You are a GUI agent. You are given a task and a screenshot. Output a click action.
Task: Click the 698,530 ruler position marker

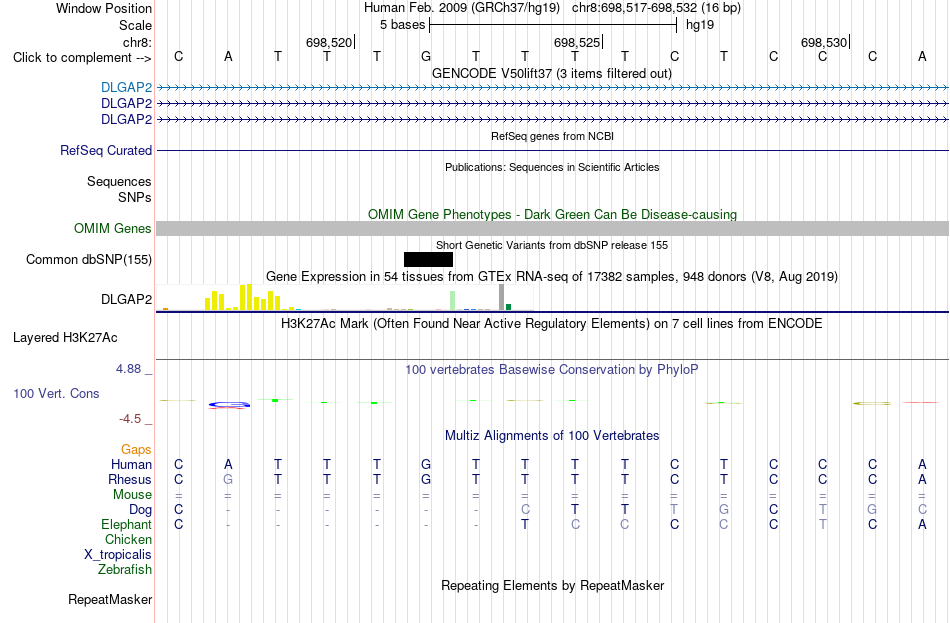[824, 42]
